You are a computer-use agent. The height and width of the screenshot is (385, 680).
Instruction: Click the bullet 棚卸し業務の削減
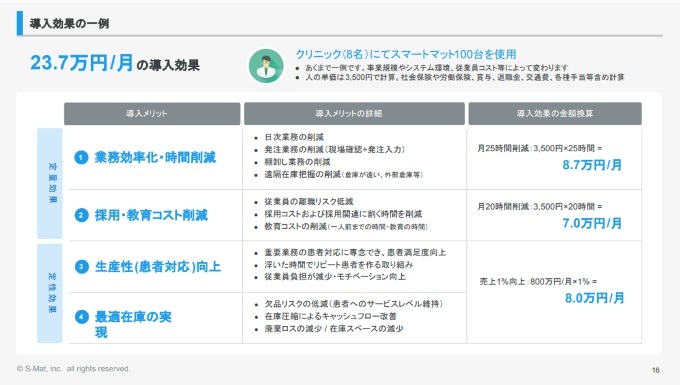[x=298, y=162]
